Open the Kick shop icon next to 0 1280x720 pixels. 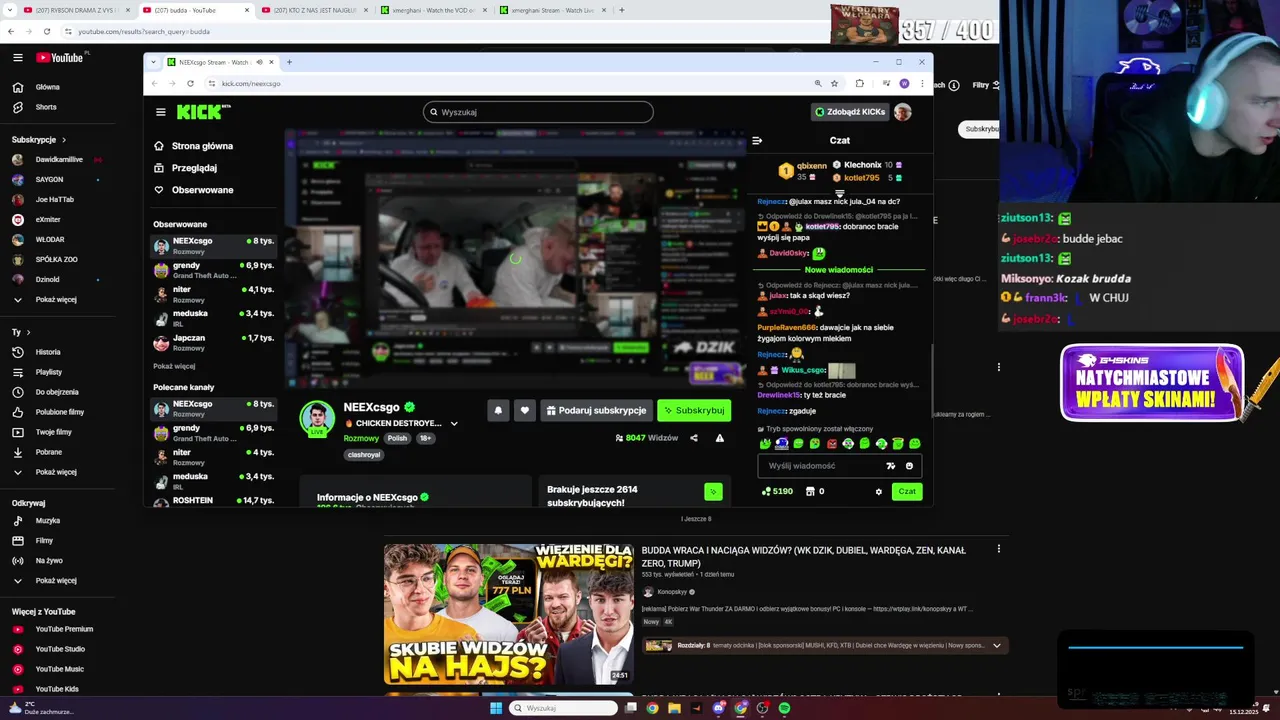[x=810, y=492]
